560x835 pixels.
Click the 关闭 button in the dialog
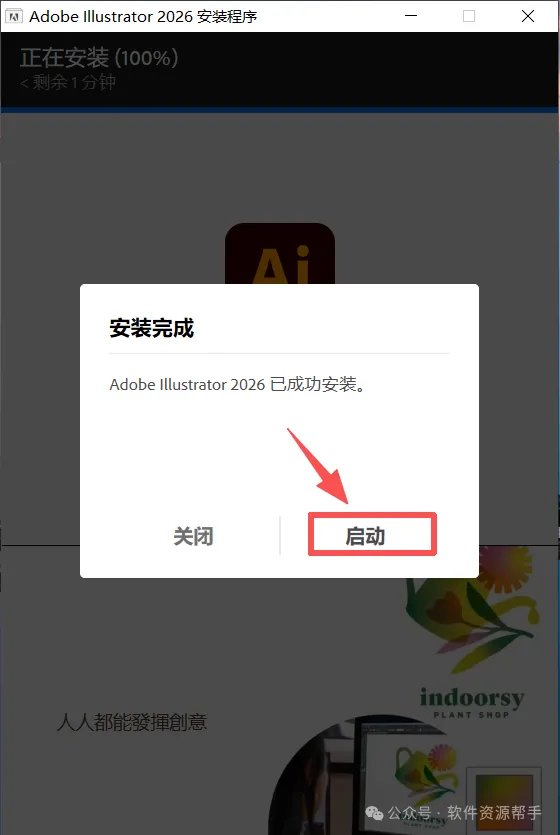(193, 536)
